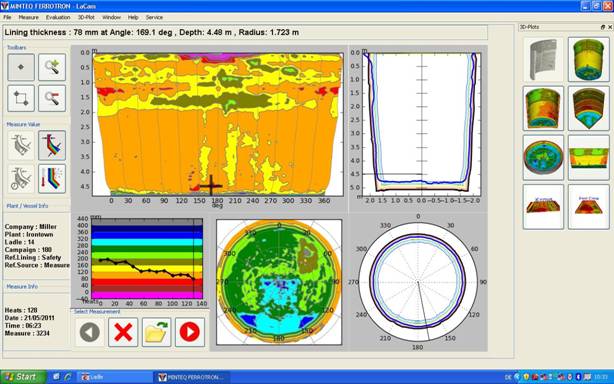The image size is (614, 384).
Task: Select the rainbow wear difference measure icon
Action: [52, 179]
